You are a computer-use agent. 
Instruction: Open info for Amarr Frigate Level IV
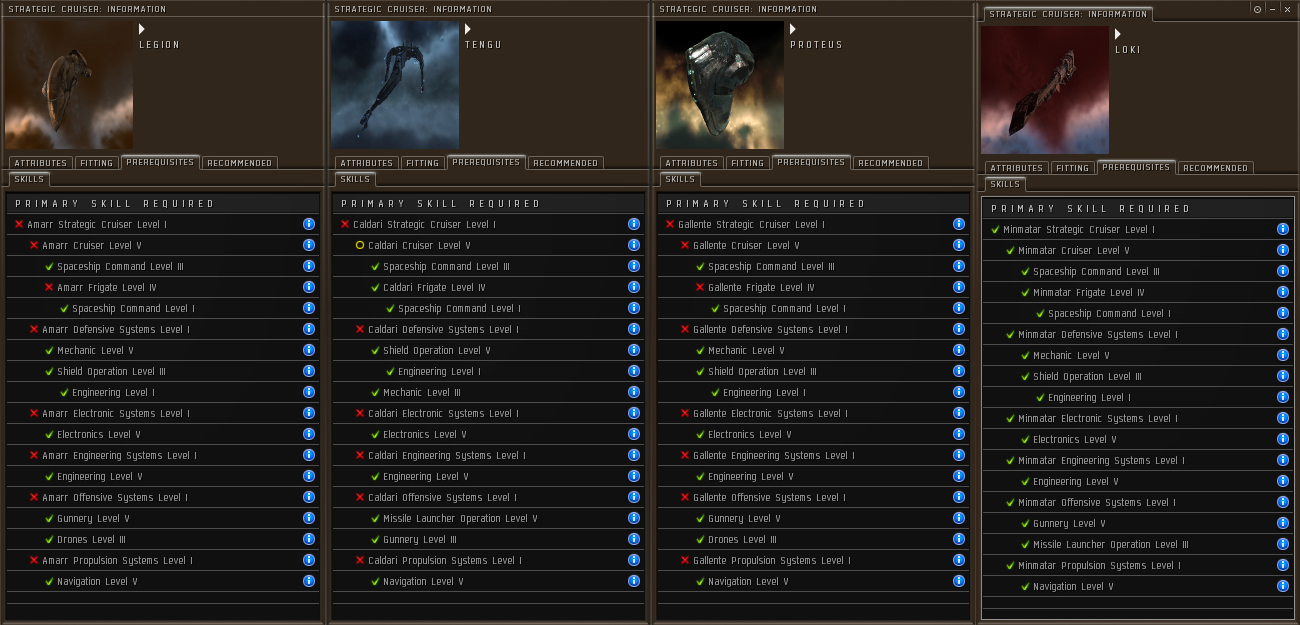(308, 287)
